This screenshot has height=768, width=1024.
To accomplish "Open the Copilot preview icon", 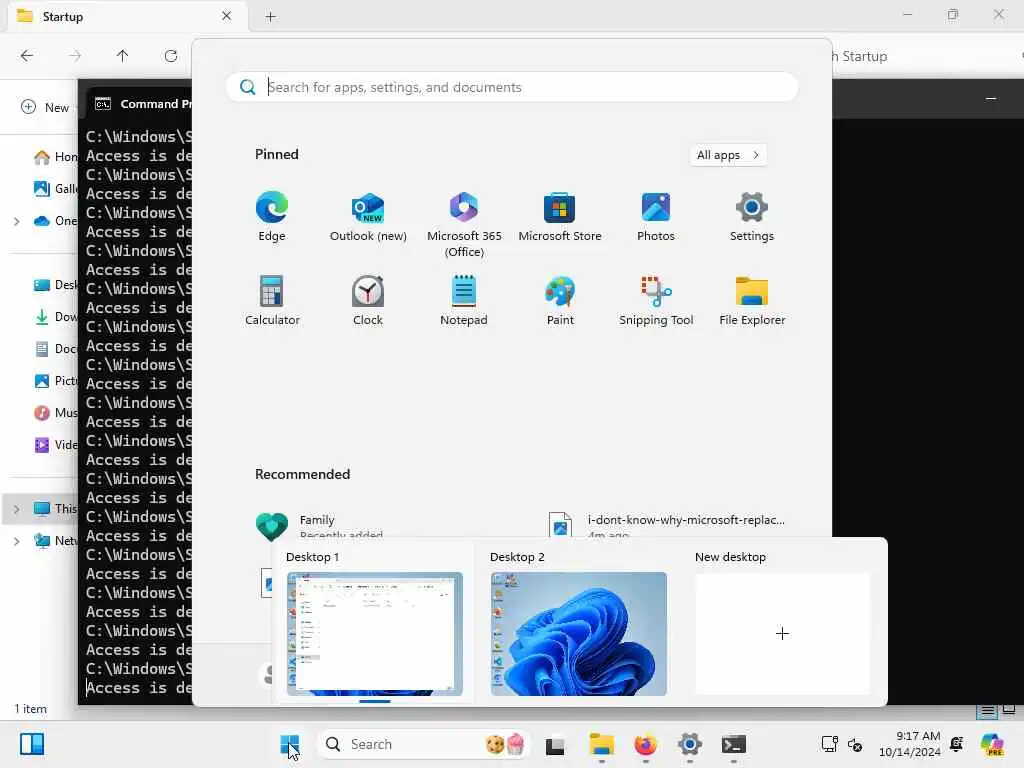I will 992,744.
